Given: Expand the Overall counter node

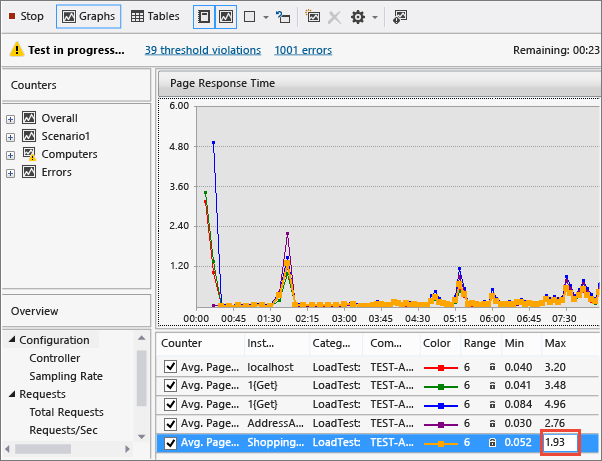Looking at the screenshot, I should pyautogui.click(x=10, y=119).
